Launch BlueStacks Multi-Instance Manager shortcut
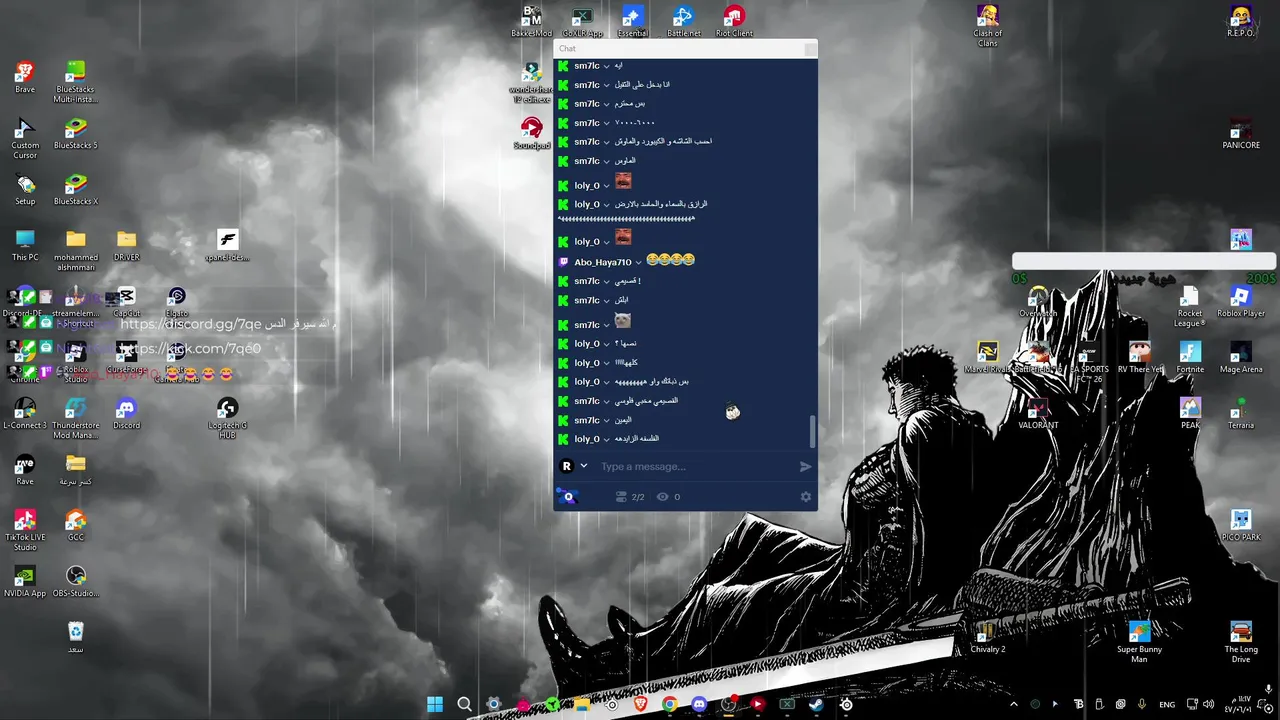 (76, 82)
